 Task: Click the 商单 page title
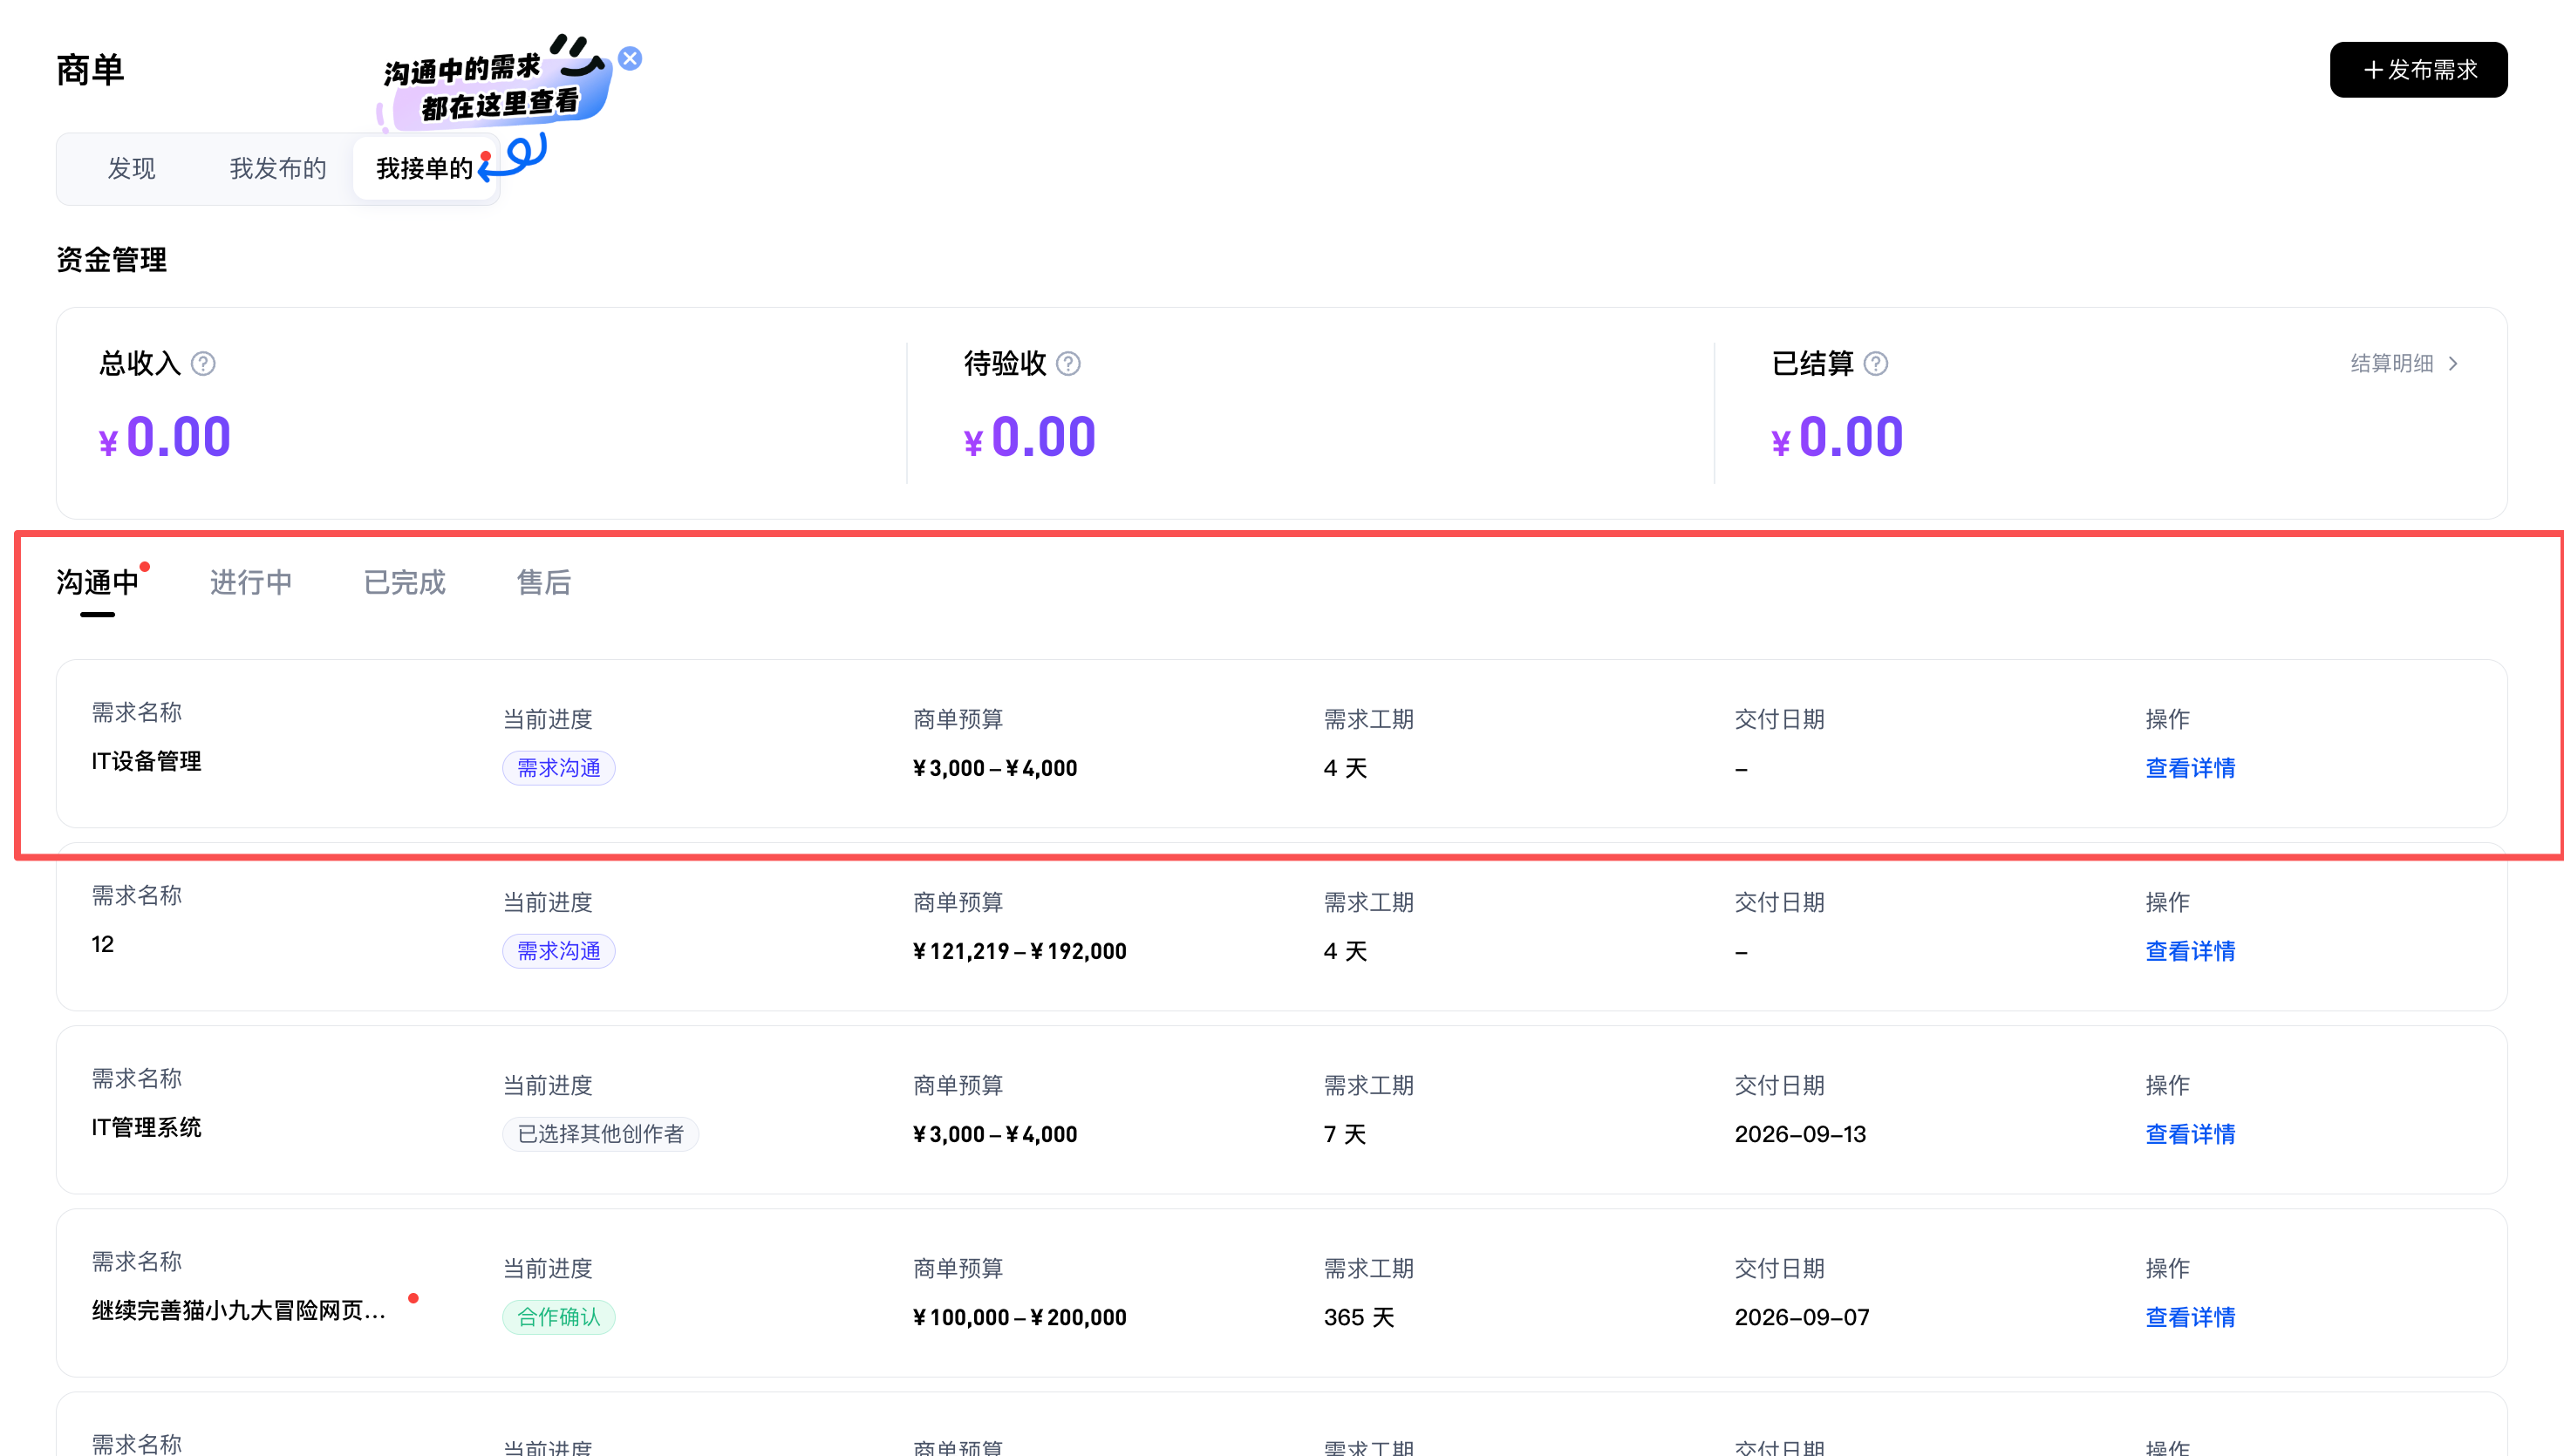(x=90, y=70)
